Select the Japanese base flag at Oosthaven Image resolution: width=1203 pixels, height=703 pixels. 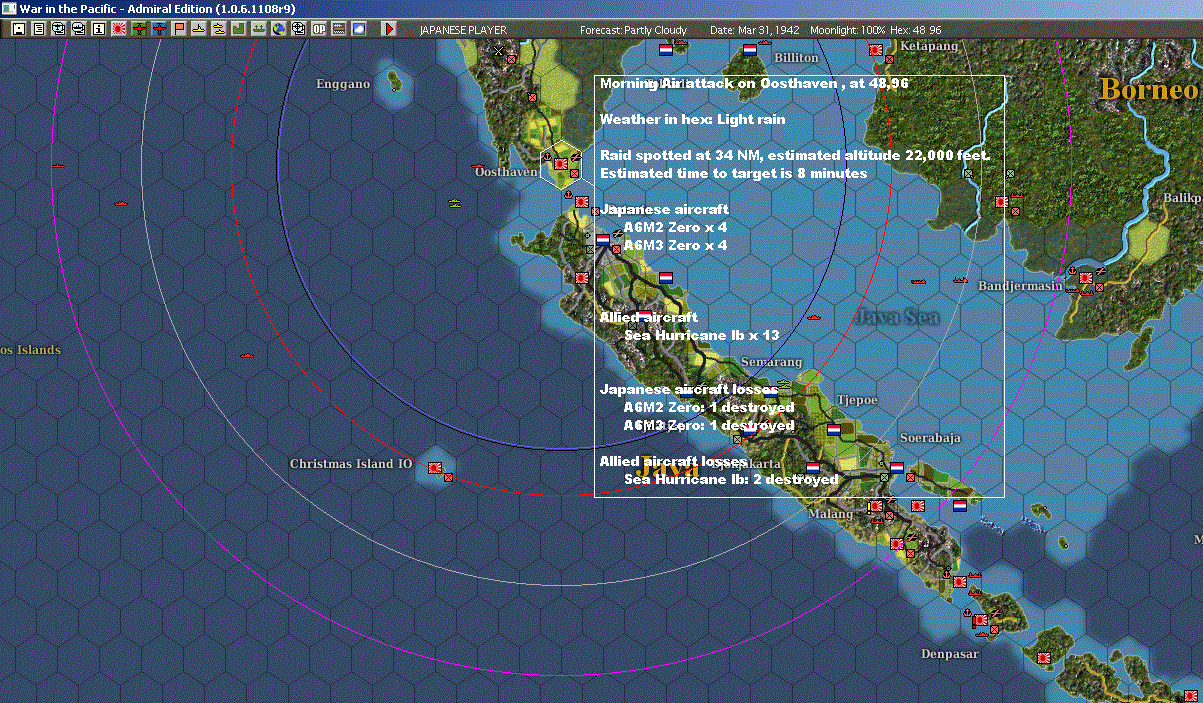click(561, 162)
